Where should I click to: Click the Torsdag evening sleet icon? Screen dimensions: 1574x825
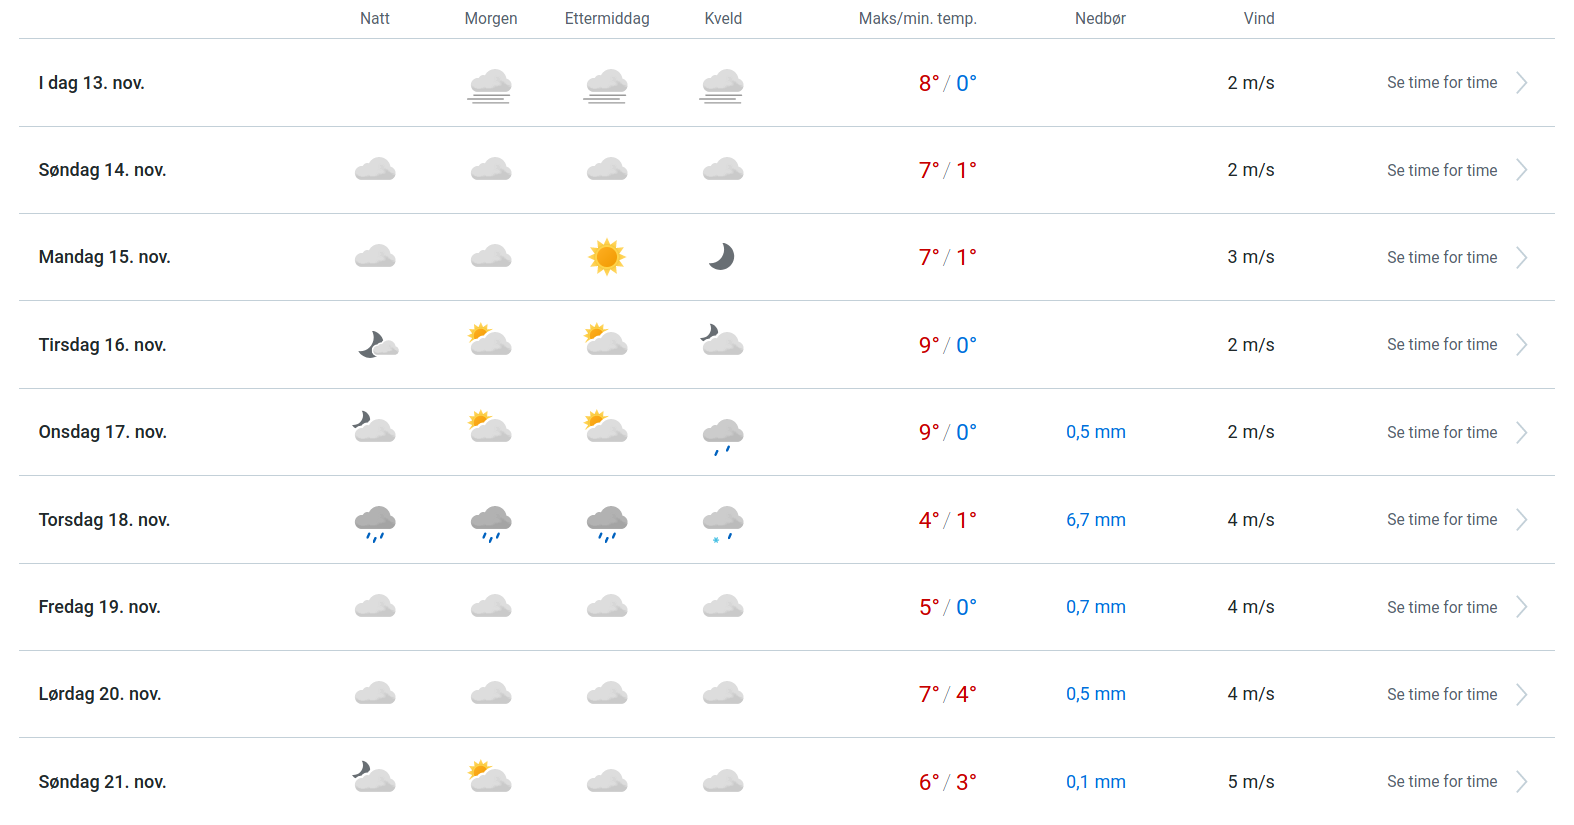tap(722, 523)
